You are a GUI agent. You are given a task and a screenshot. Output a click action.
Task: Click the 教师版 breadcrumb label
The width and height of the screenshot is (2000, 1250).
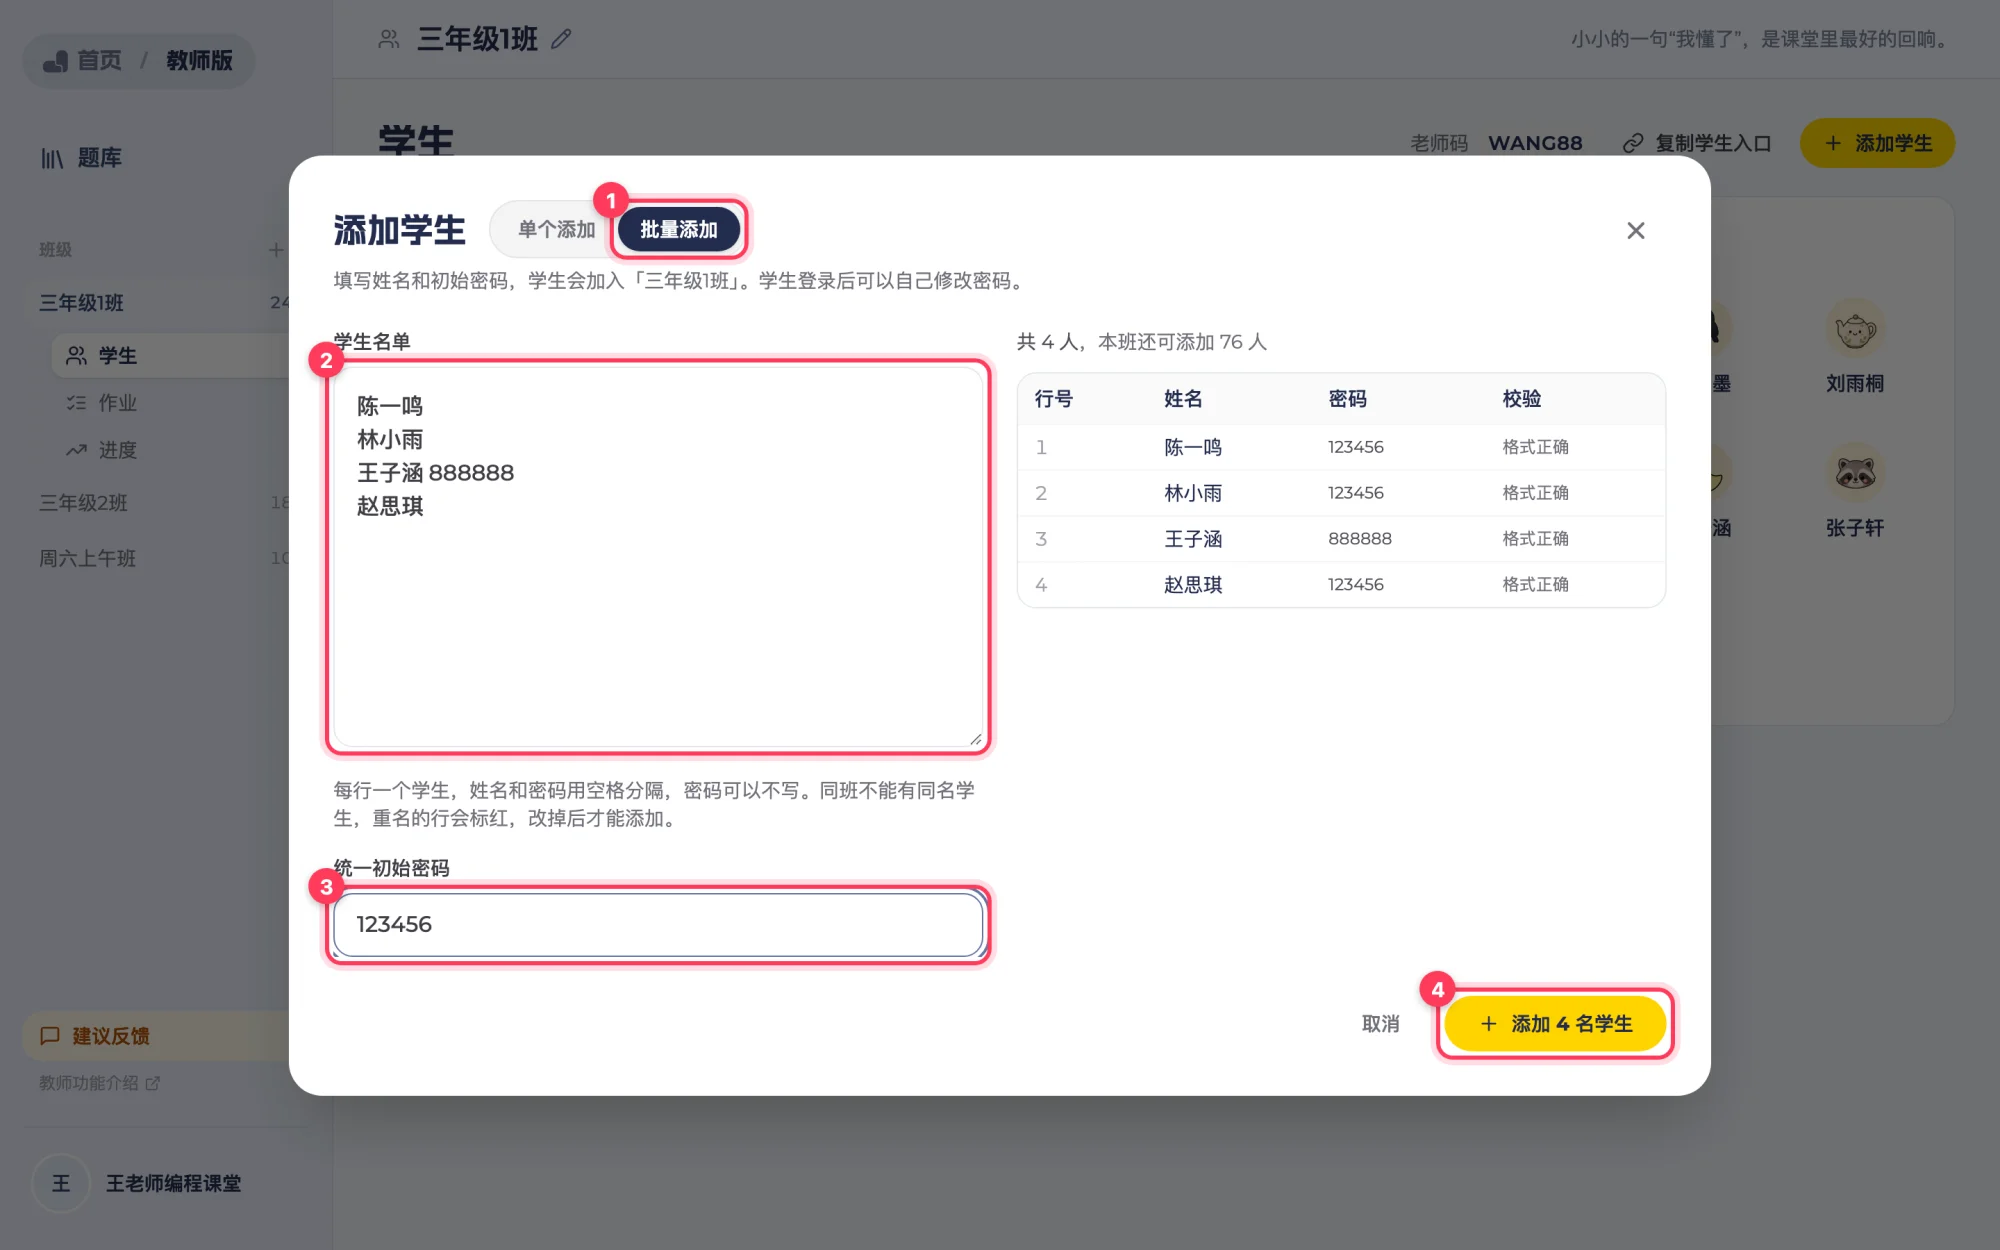[199, 61]
